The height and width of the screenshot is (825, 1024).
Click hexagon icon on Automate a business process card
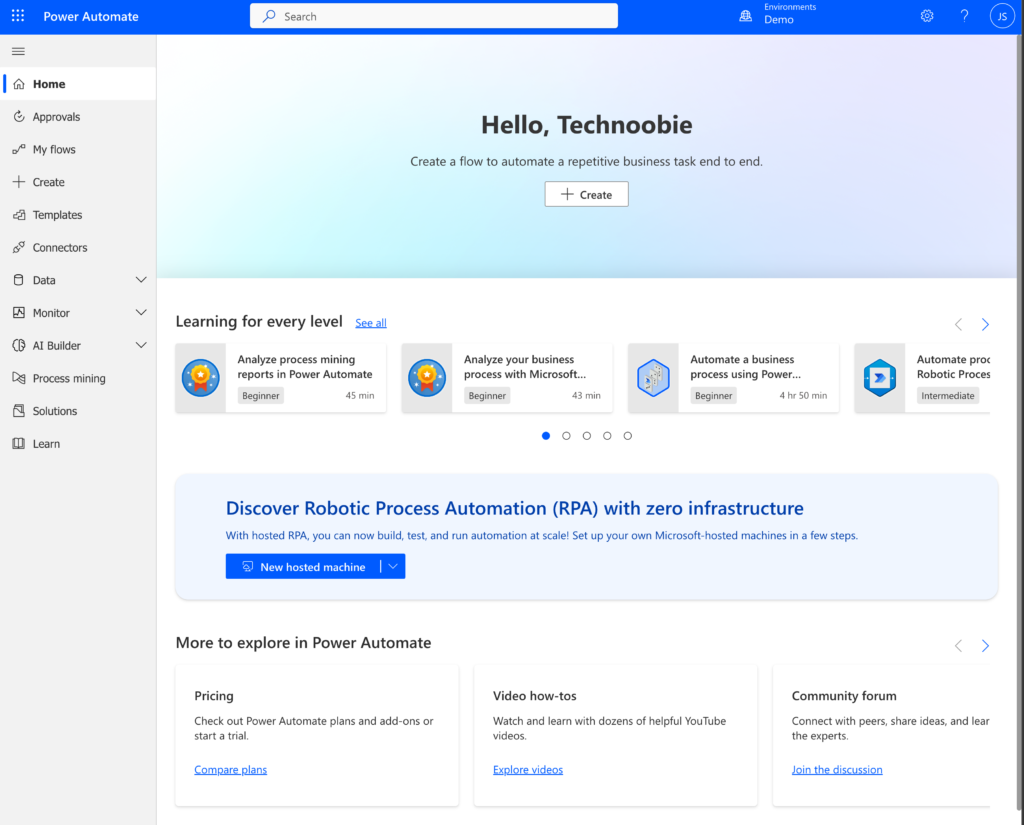coord(653,378)
